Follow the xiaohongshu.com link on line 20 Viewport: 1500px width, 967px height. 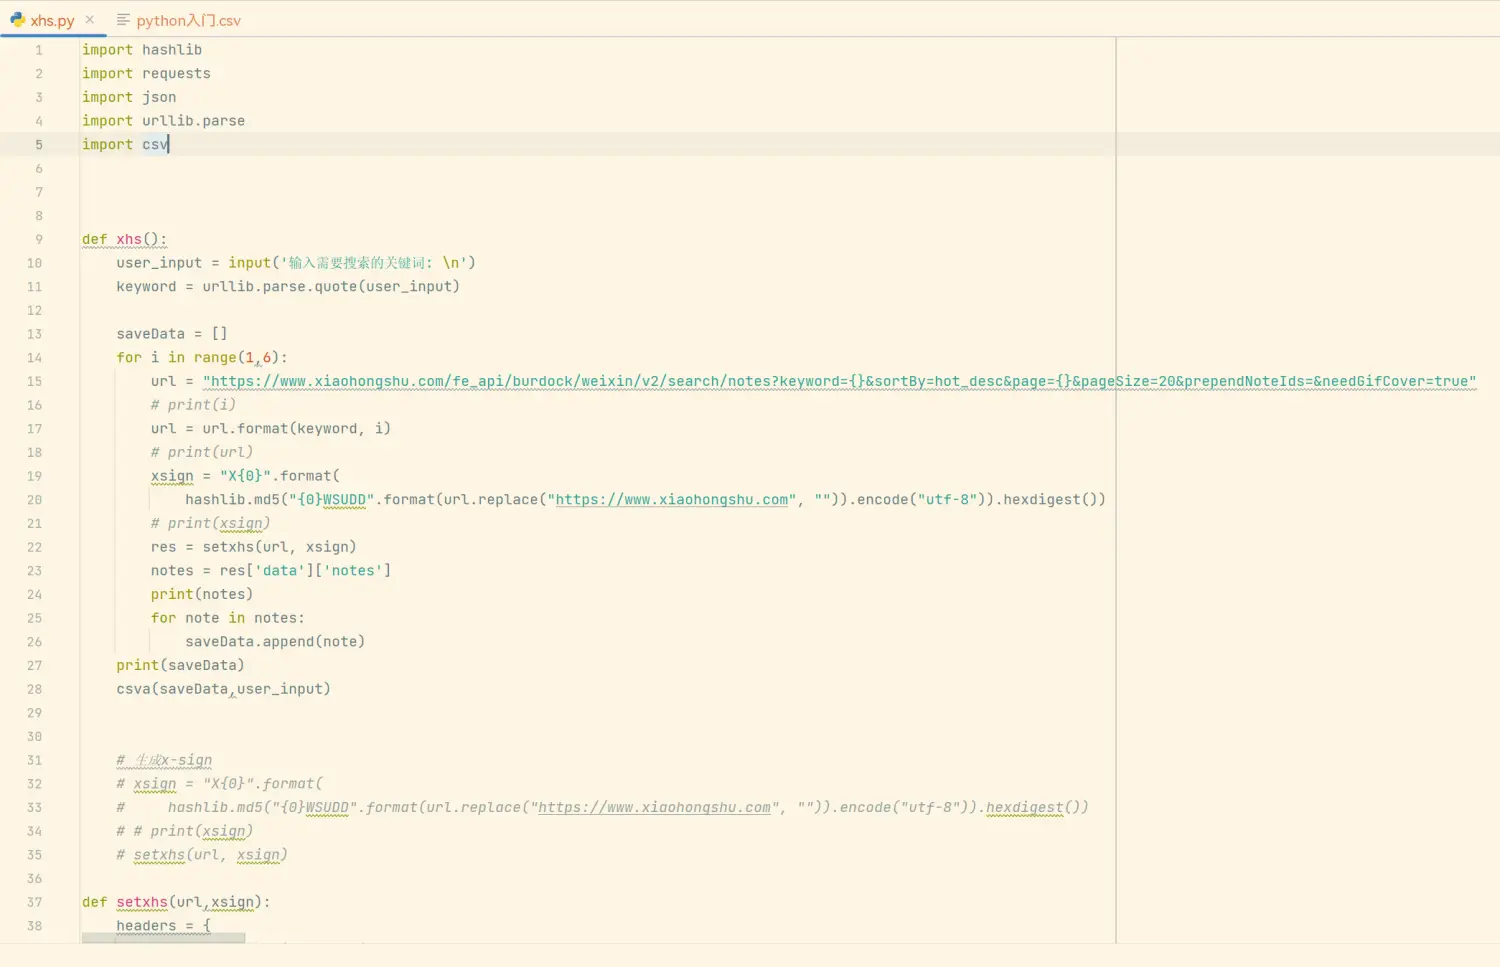671,499
